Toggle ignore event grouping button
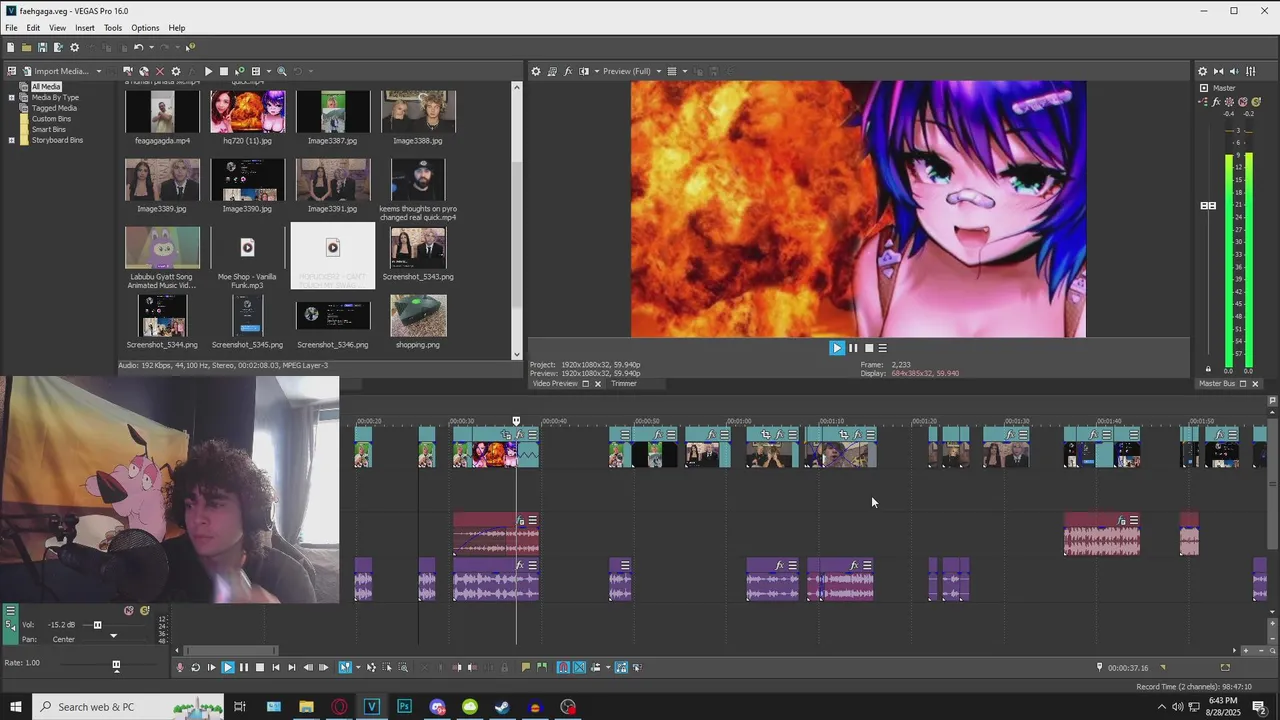The height and width of the screenshot is (720, 1280). [637, 667]
